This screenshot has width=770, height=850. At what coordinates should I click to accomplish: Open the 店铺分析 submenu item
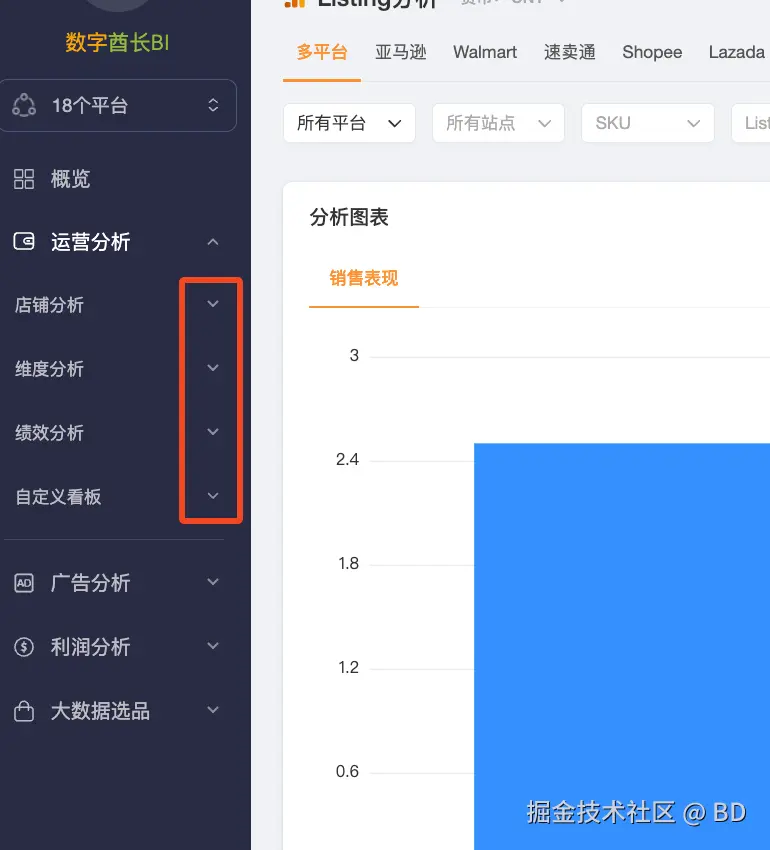click(49, 305)
